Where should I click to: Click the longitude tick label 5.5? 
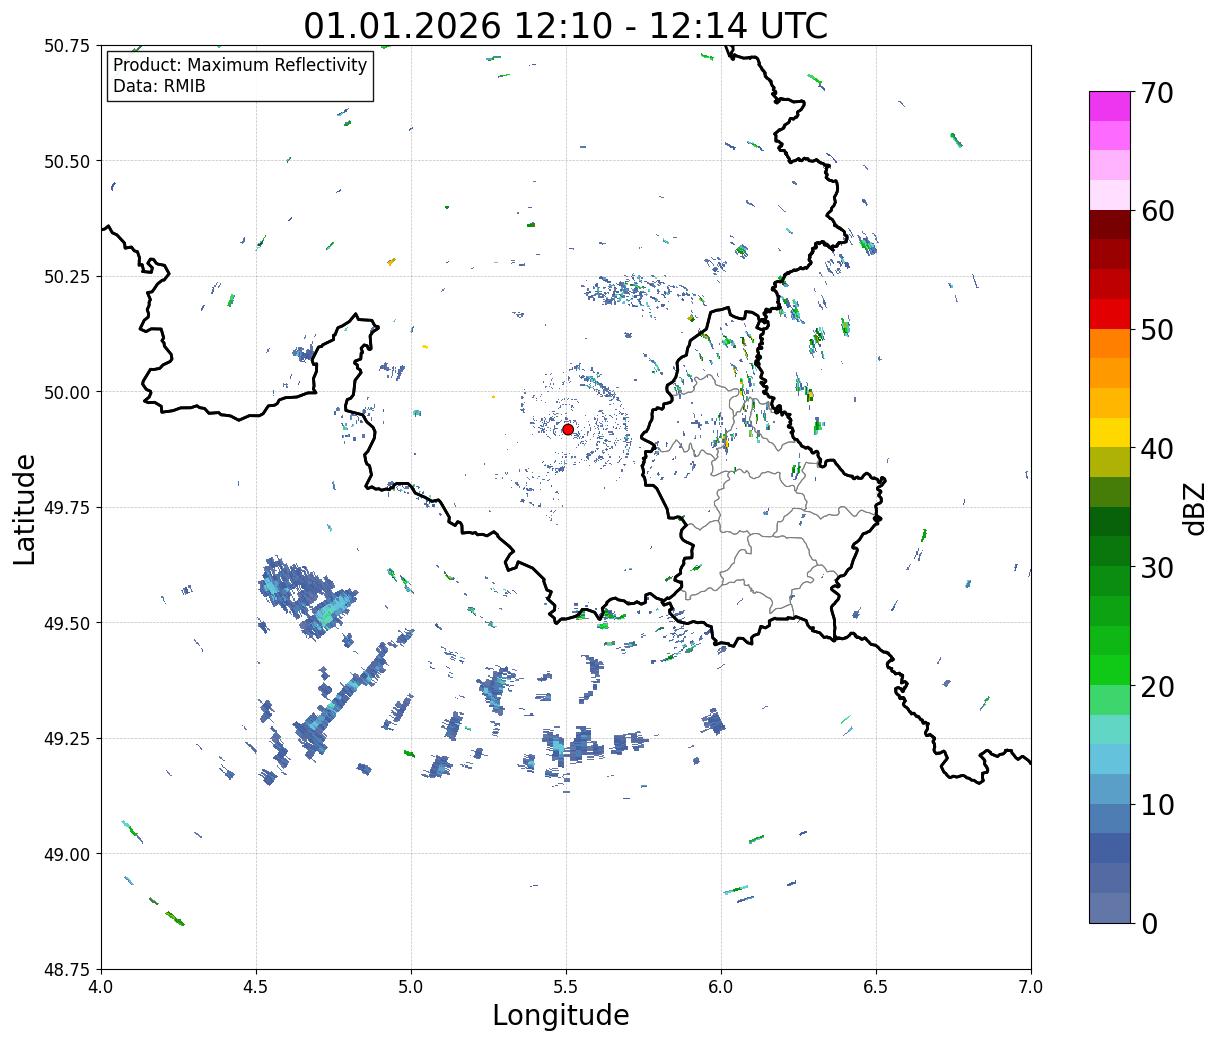(566, 987)
